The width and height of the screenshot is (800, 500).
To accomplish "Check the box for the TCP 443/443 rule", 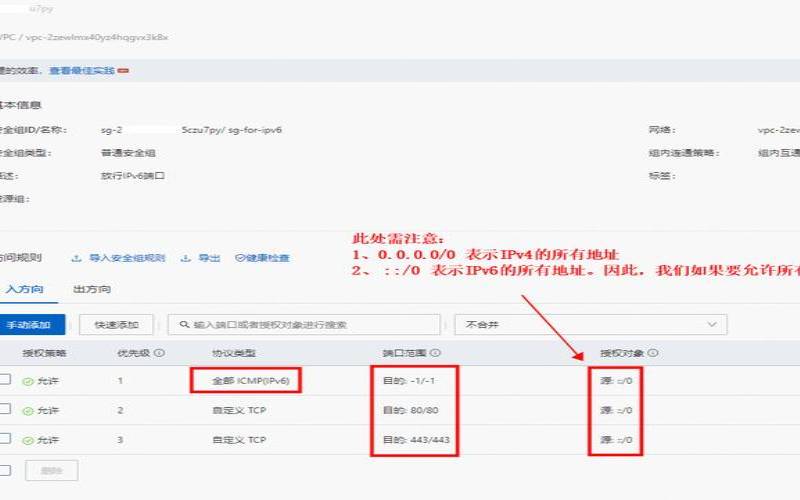I will tap(5, 438).
